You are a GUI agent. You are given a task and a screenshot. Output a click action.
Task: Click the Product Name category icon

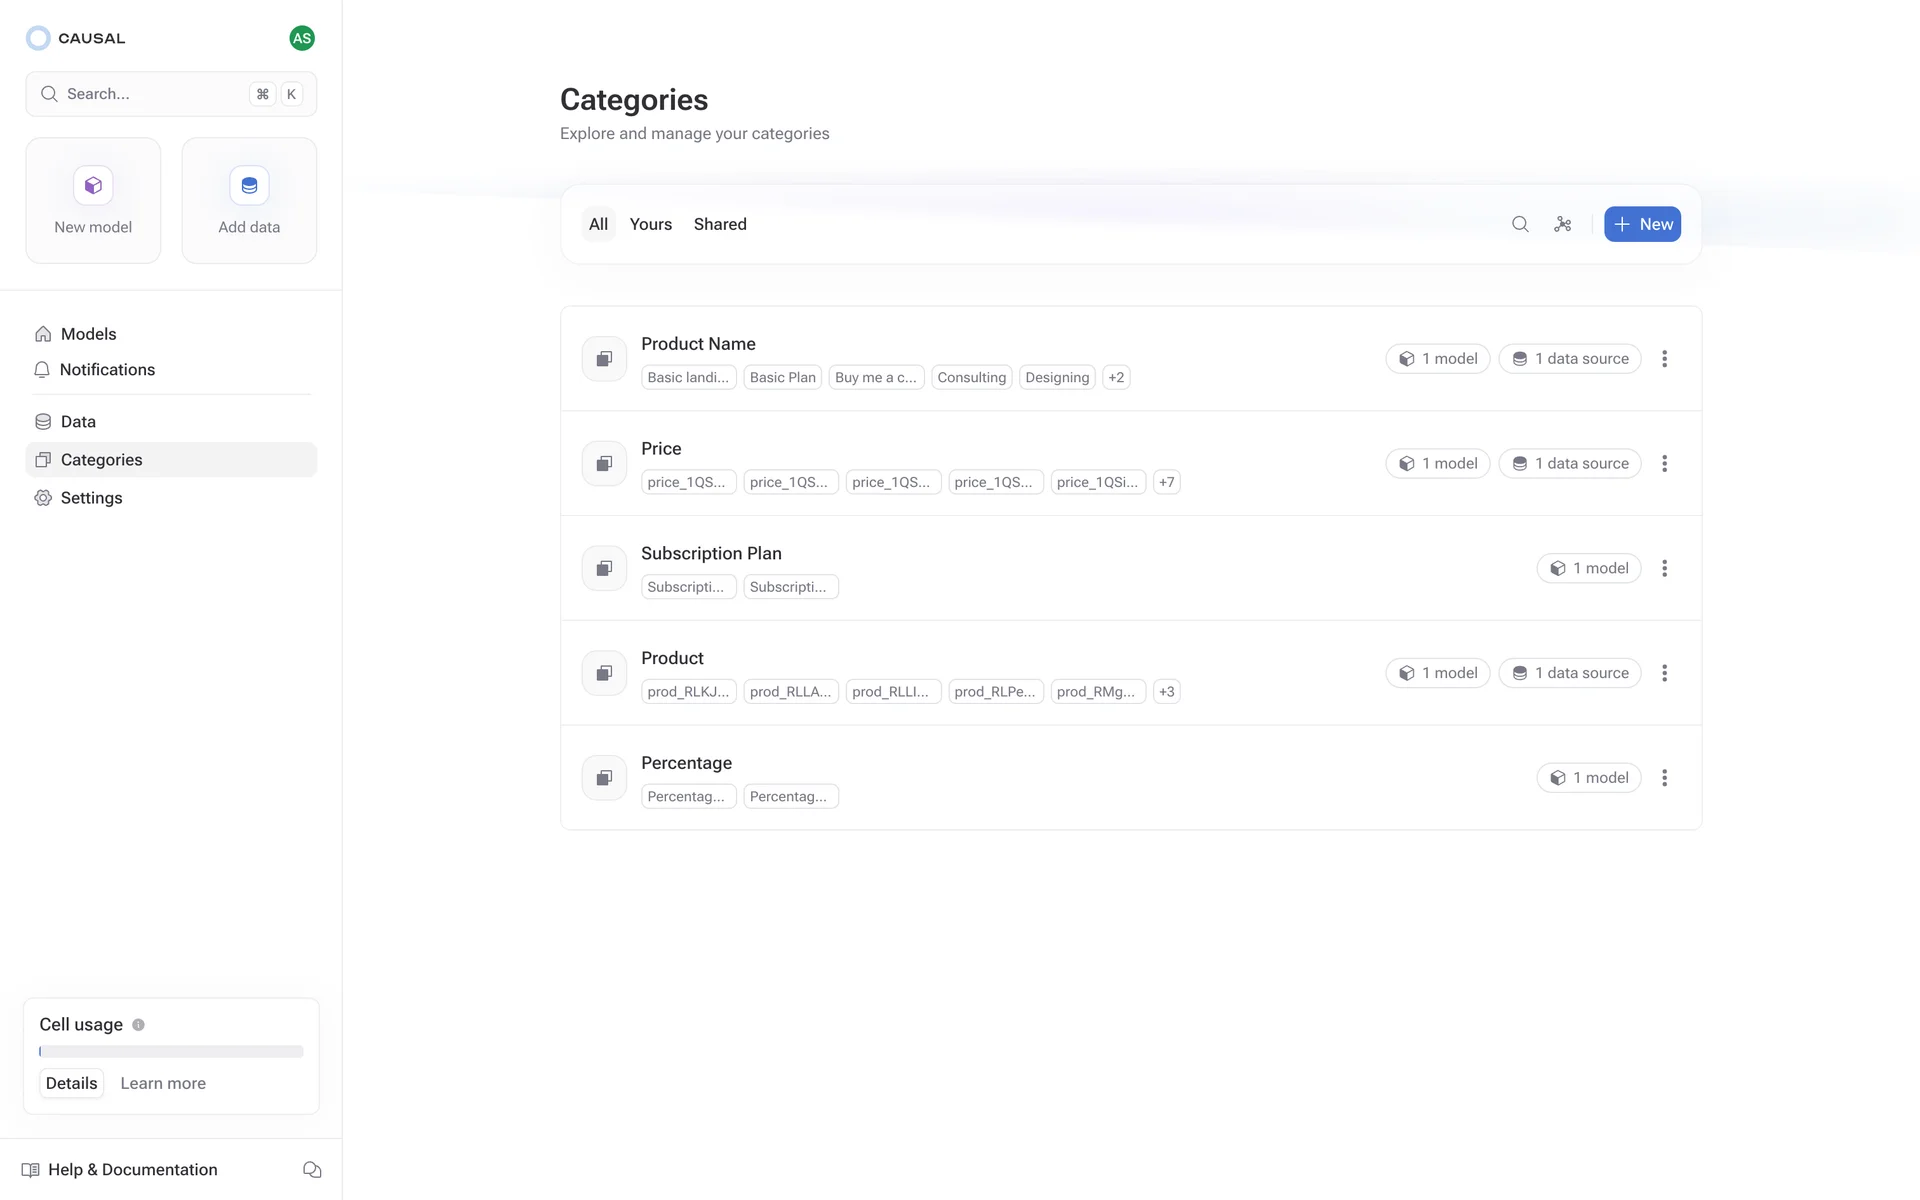(604, 359)
